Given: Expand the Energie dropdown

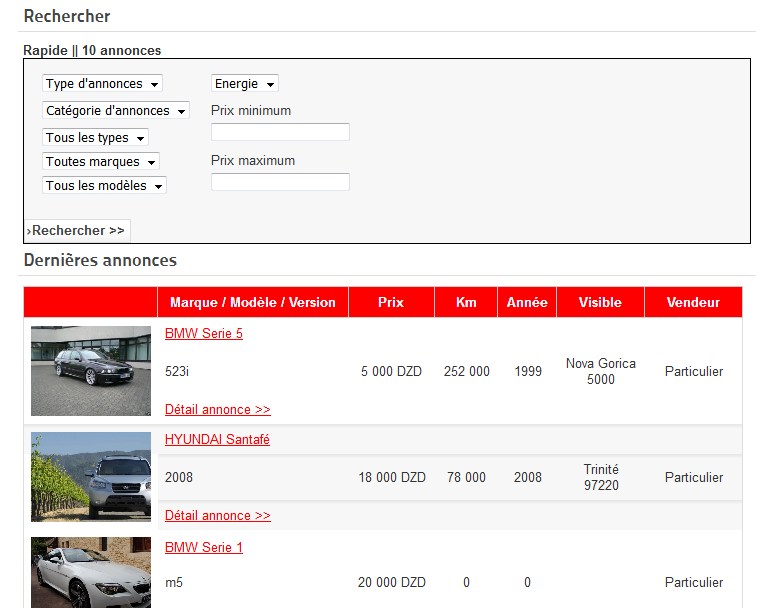Looking at the screenshot, I should (x=244, y=84).
